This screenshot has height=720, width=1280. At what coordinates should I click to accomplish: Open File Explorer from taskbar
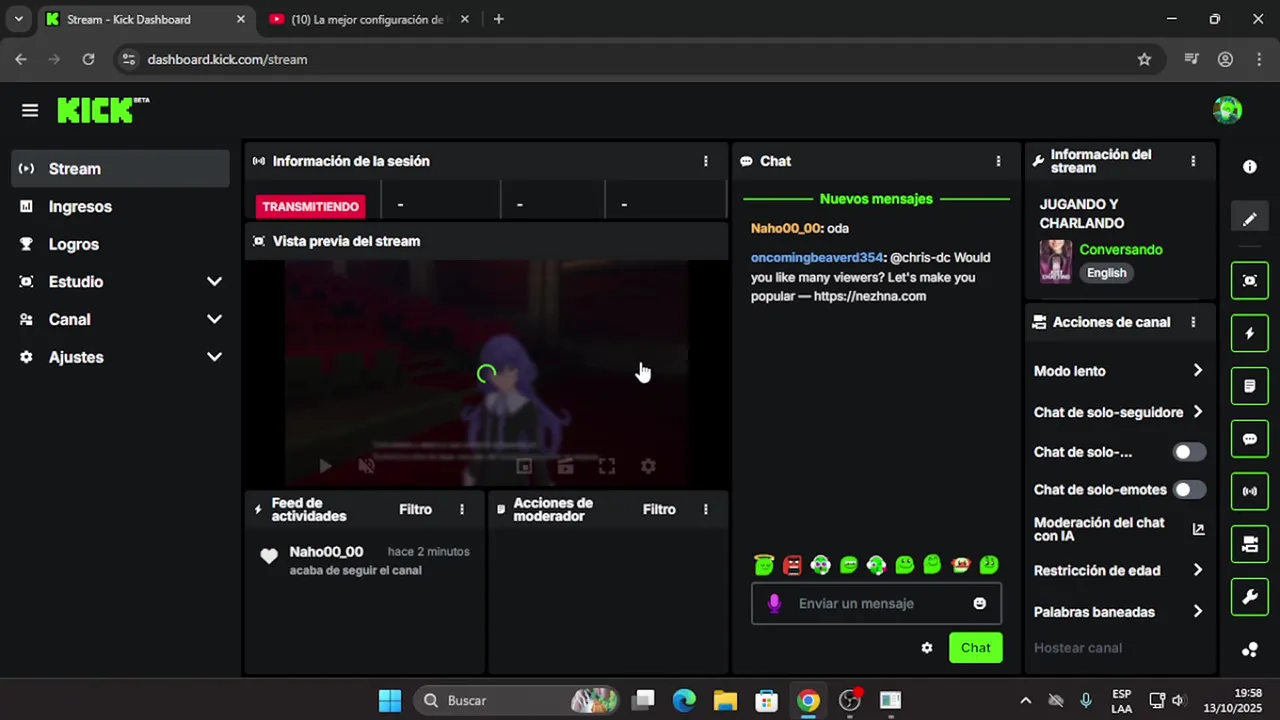click(725, 700)
